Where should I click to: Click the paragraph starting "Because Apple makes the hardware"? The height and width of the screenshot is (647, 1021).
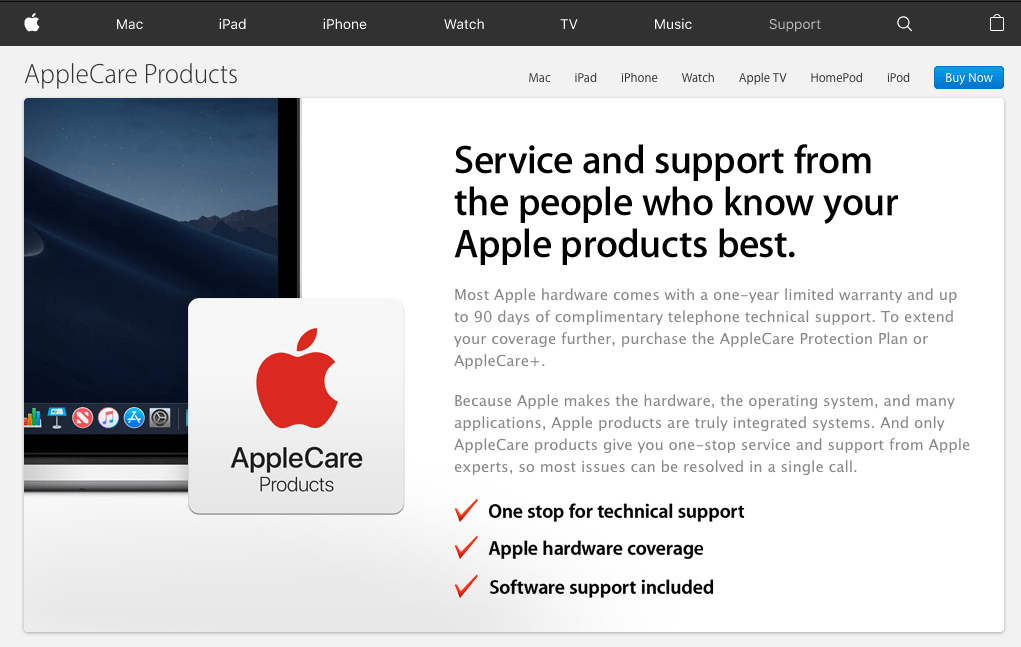point(712,434)
